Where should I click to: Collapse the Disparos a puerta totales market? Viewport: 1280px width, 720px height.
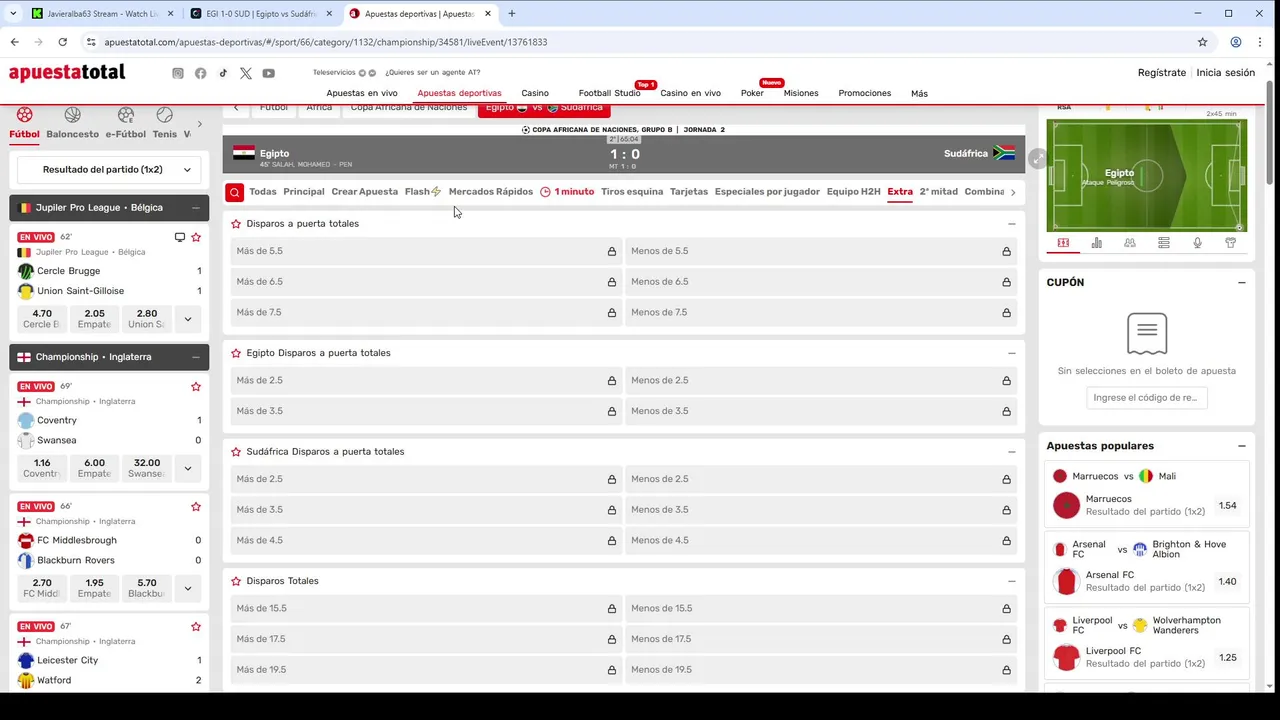click(1011, 224)
